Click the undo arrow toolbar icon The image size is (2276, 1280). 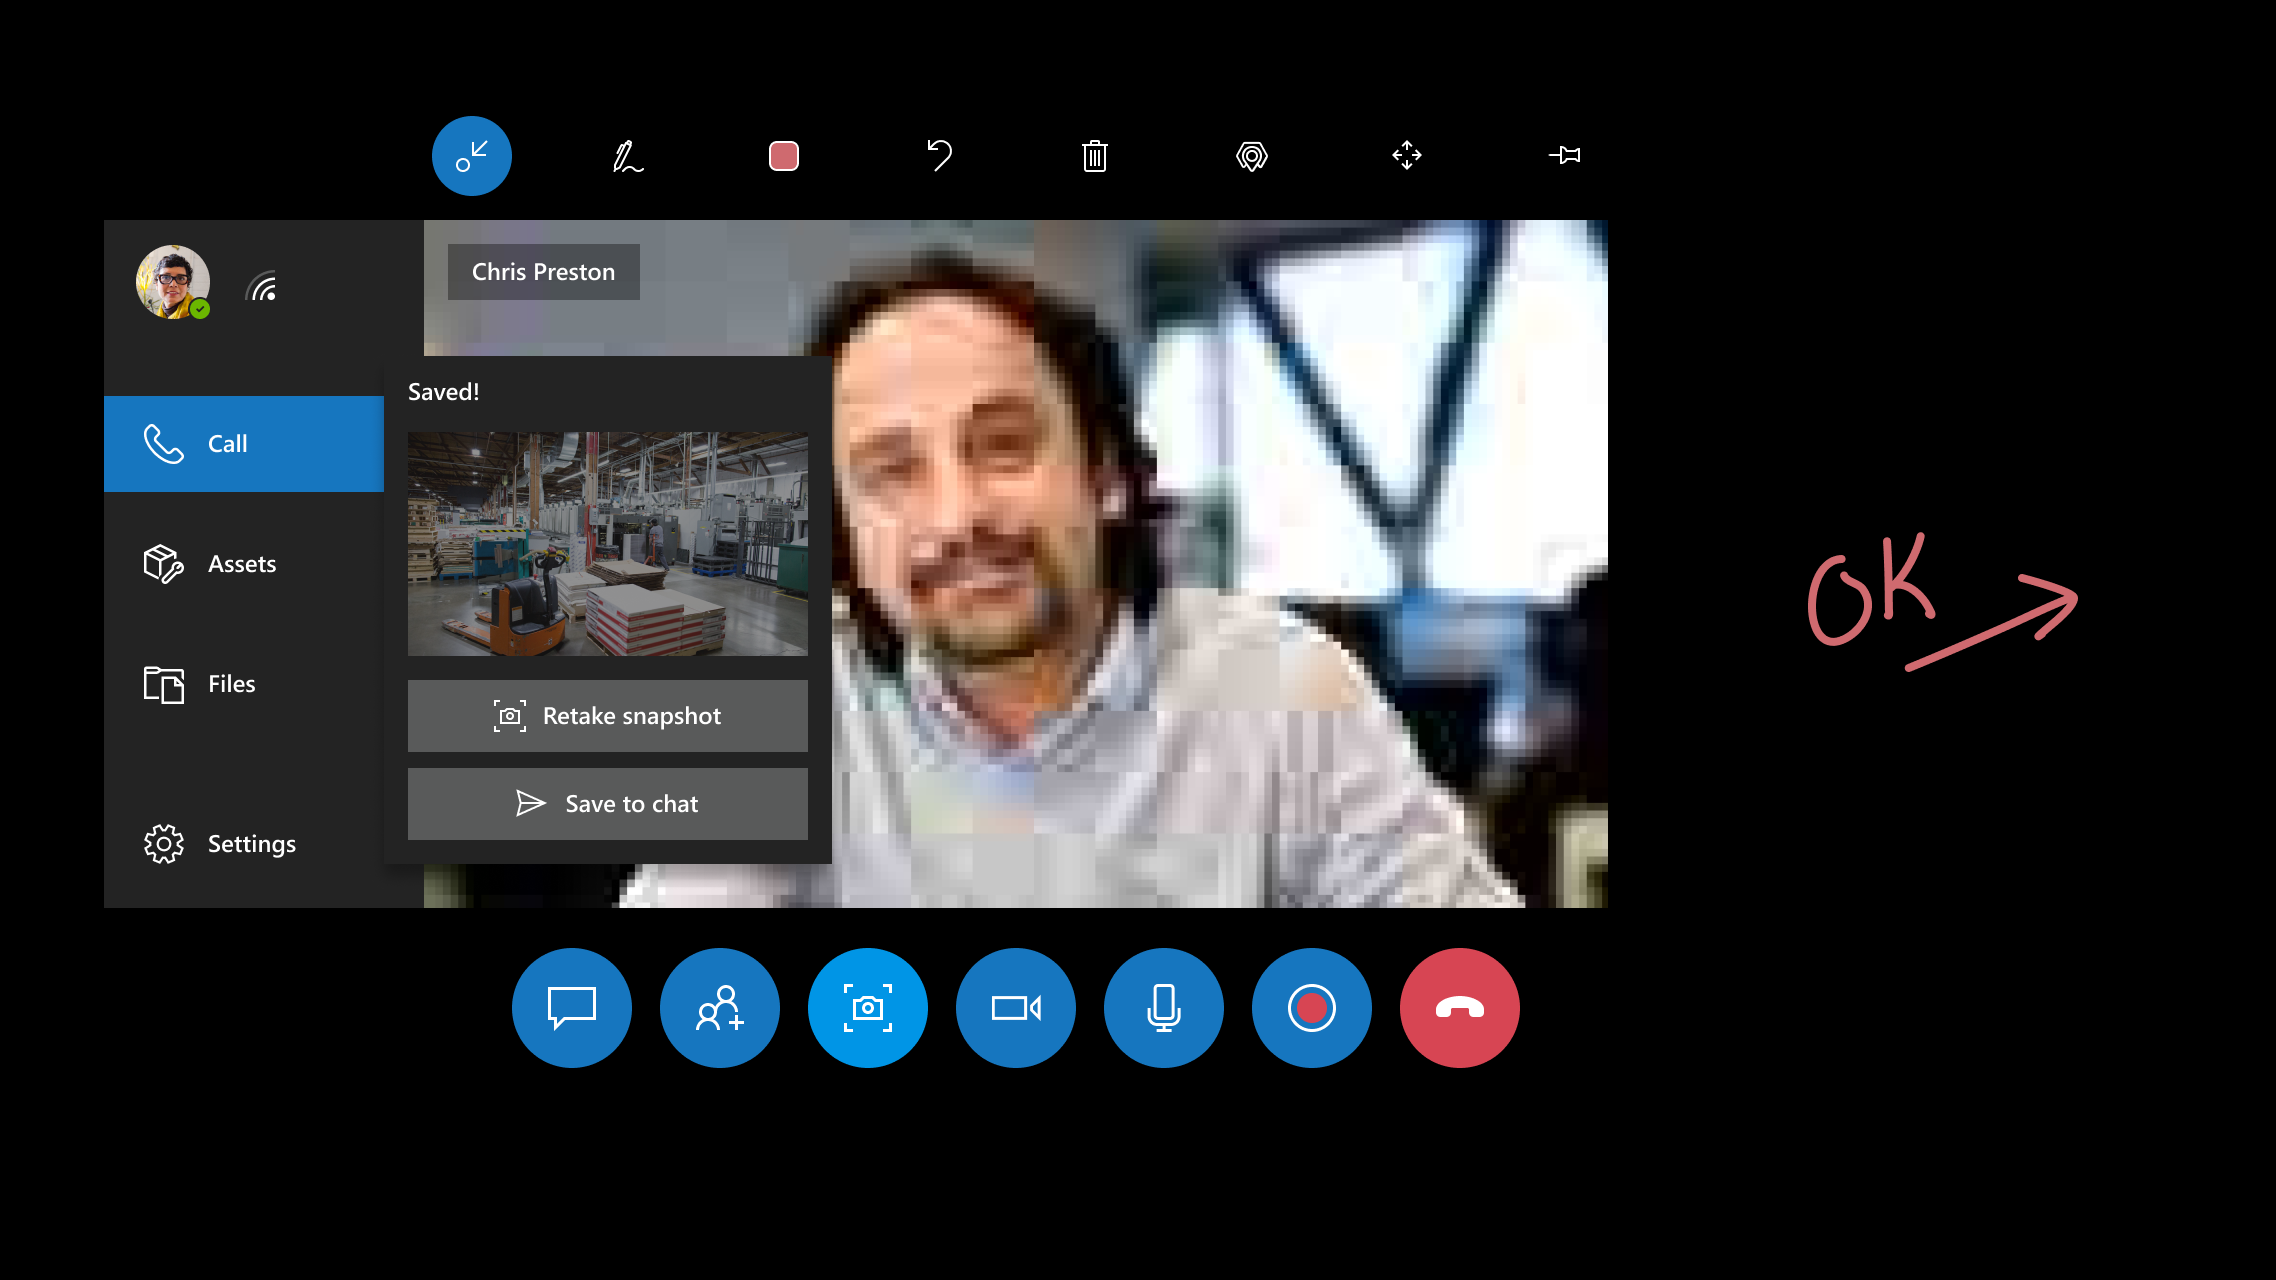[939, 155]
